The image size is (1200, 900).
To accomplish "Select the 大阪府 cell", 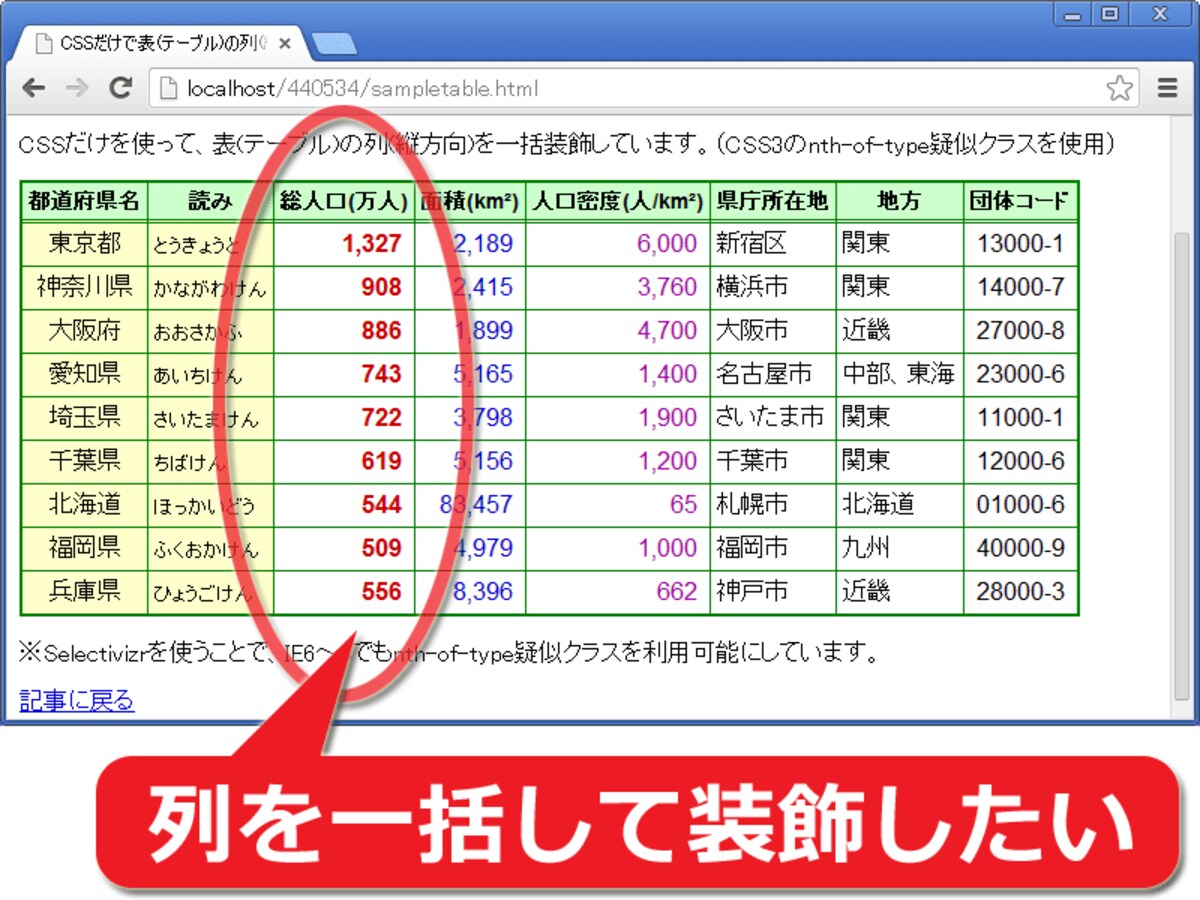I will pos(84,330).
